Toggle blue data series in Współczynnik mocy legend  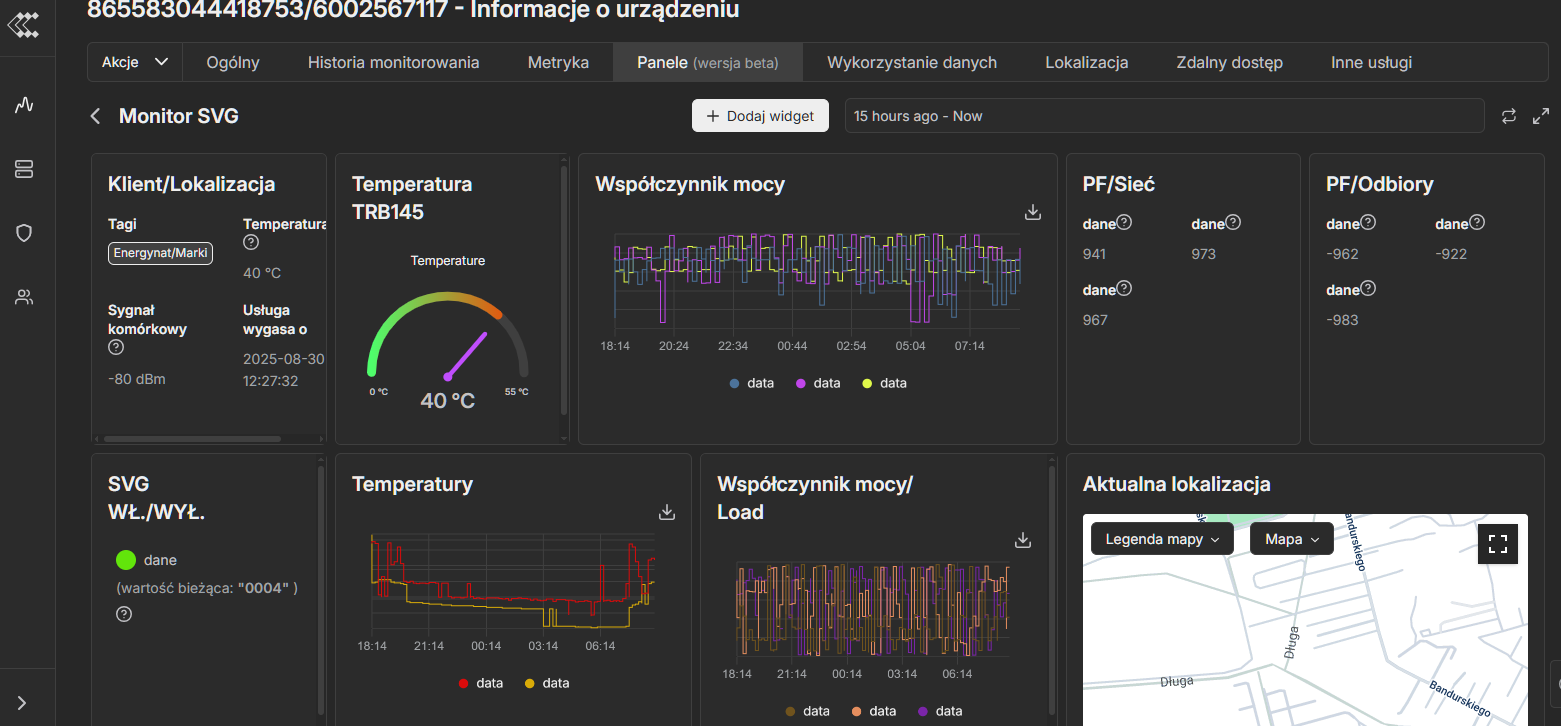(752, 383)
